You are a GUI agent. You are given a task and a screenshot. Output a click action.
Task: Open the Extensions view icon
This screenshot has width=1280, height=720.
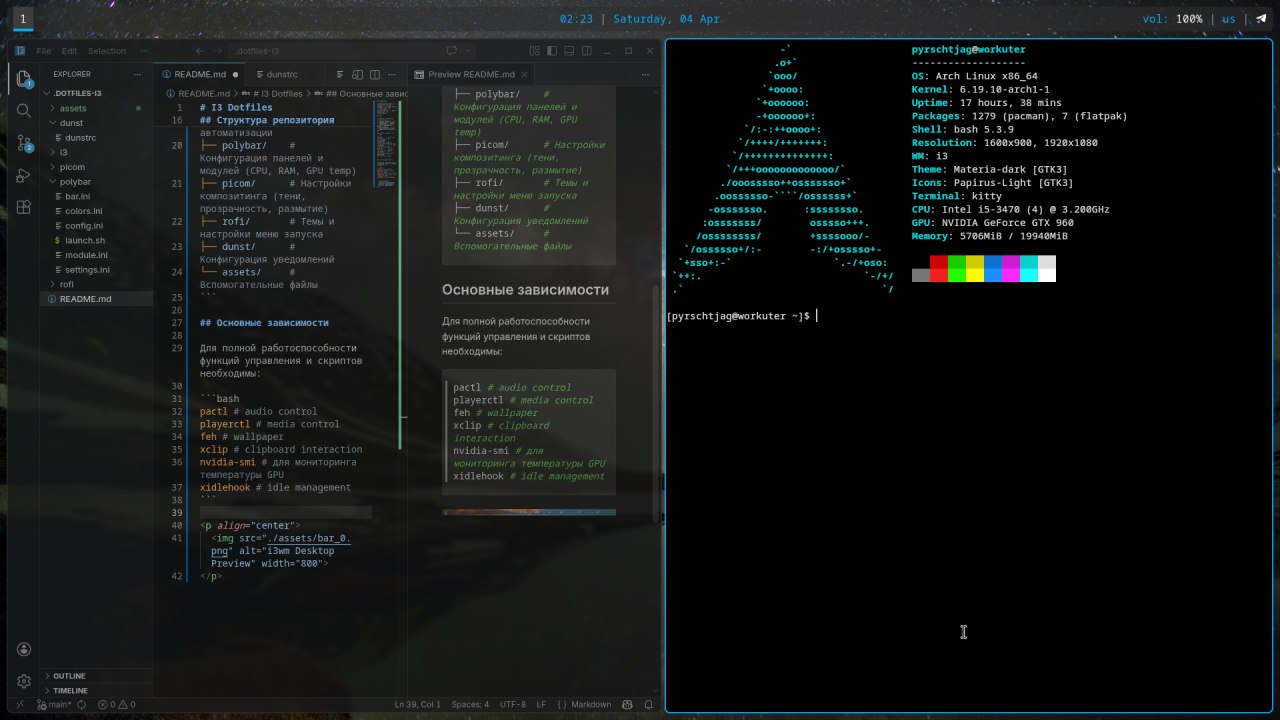click(23, 207)
